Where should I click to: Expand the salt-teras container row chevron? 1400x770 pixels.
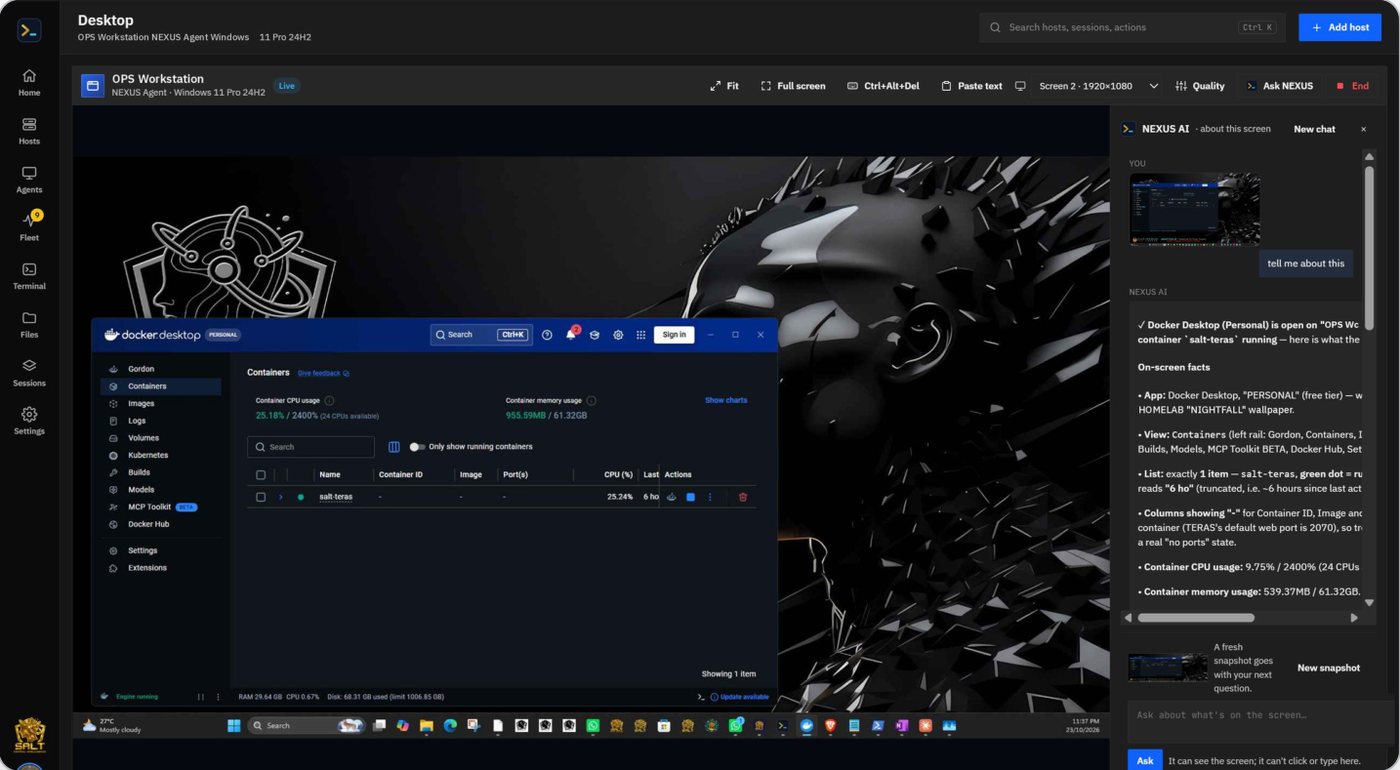(x=281, y=497)
